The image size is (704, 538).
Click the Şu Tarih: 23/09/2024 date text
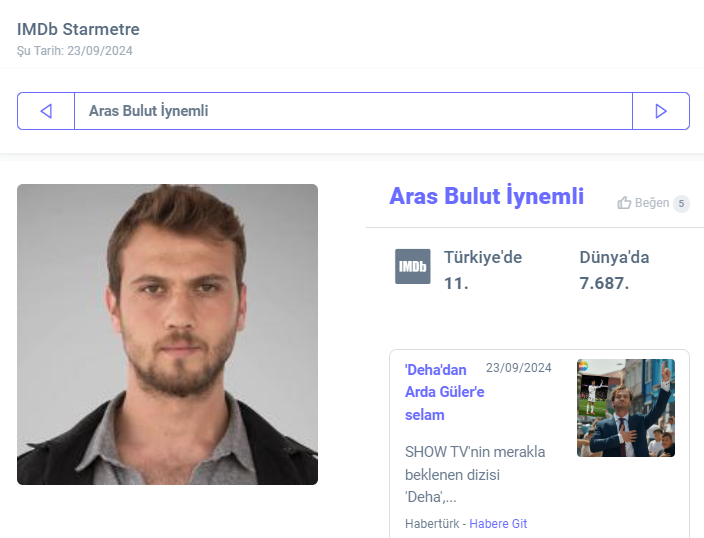[75, 51]
